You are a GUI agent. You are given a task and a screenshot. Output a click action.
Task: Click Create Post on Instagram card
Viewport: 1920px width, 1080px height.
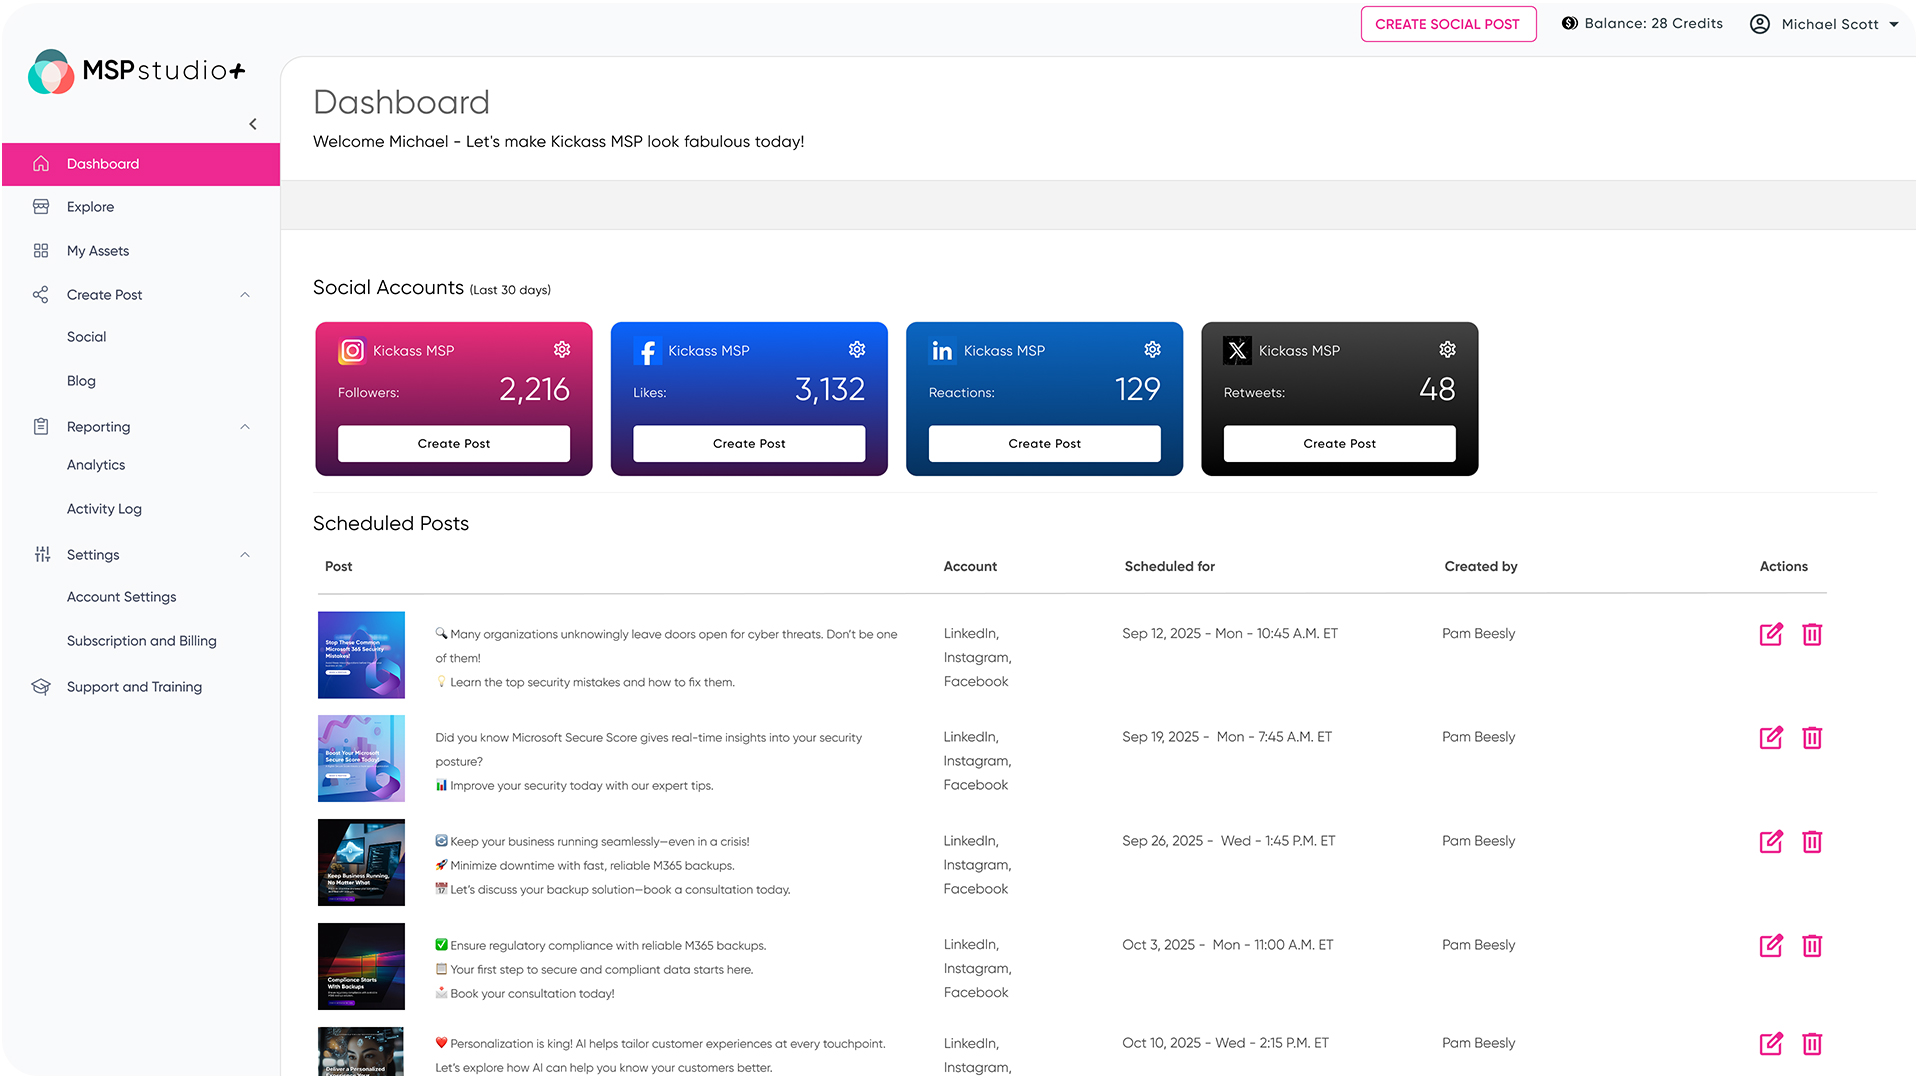(454, 444)
